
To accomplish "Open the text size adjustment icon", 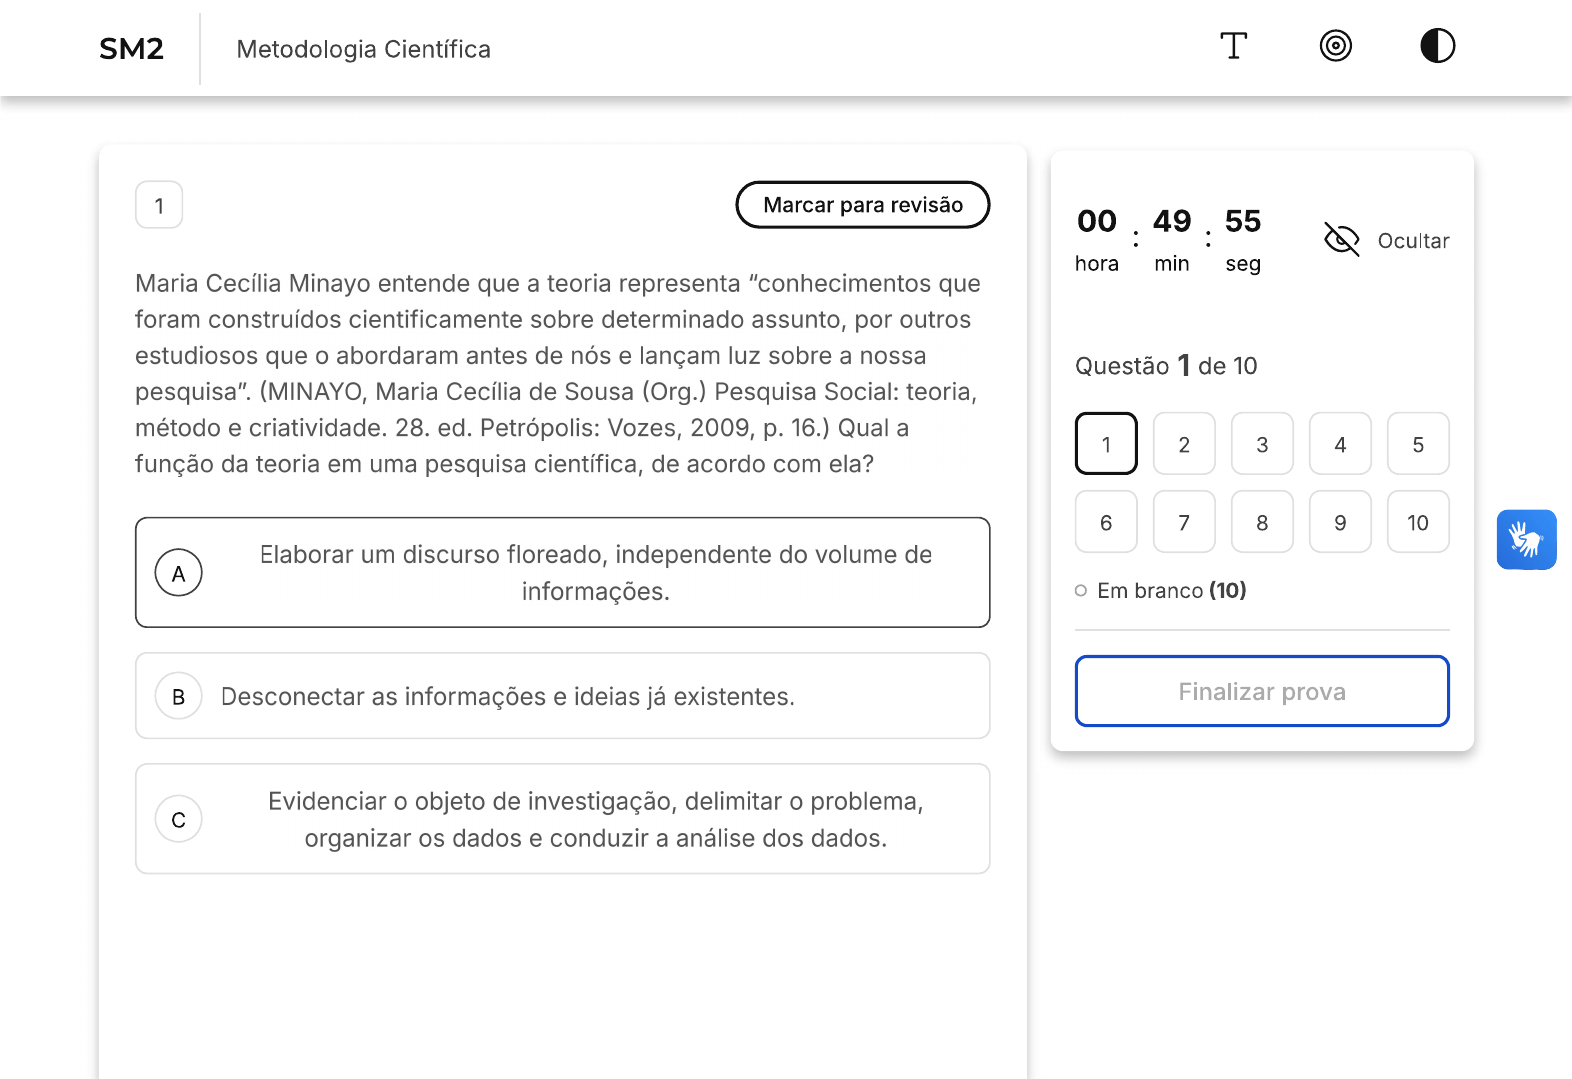I will [1233, 46].
